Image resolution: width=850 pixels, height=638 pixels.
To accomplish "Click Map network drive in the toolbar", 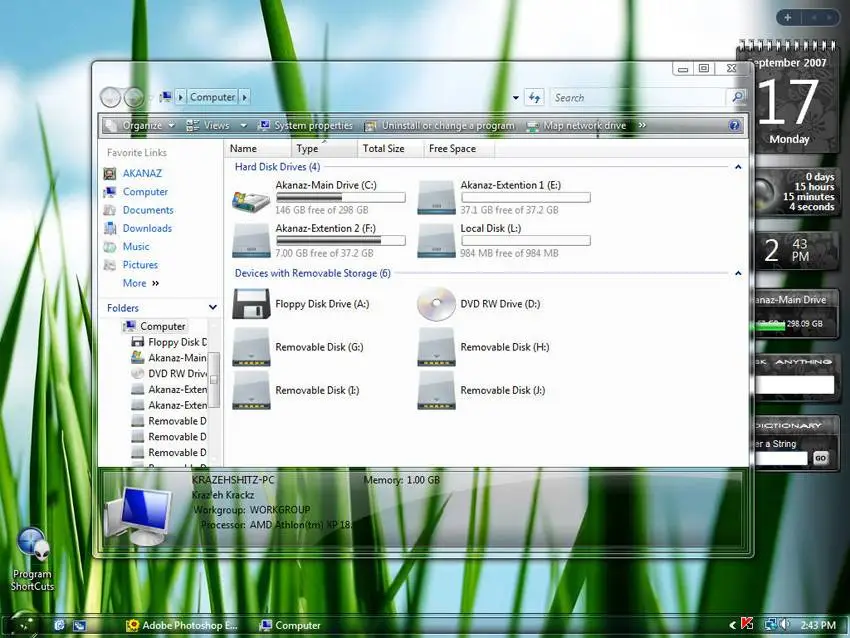I will pos(577,126).
